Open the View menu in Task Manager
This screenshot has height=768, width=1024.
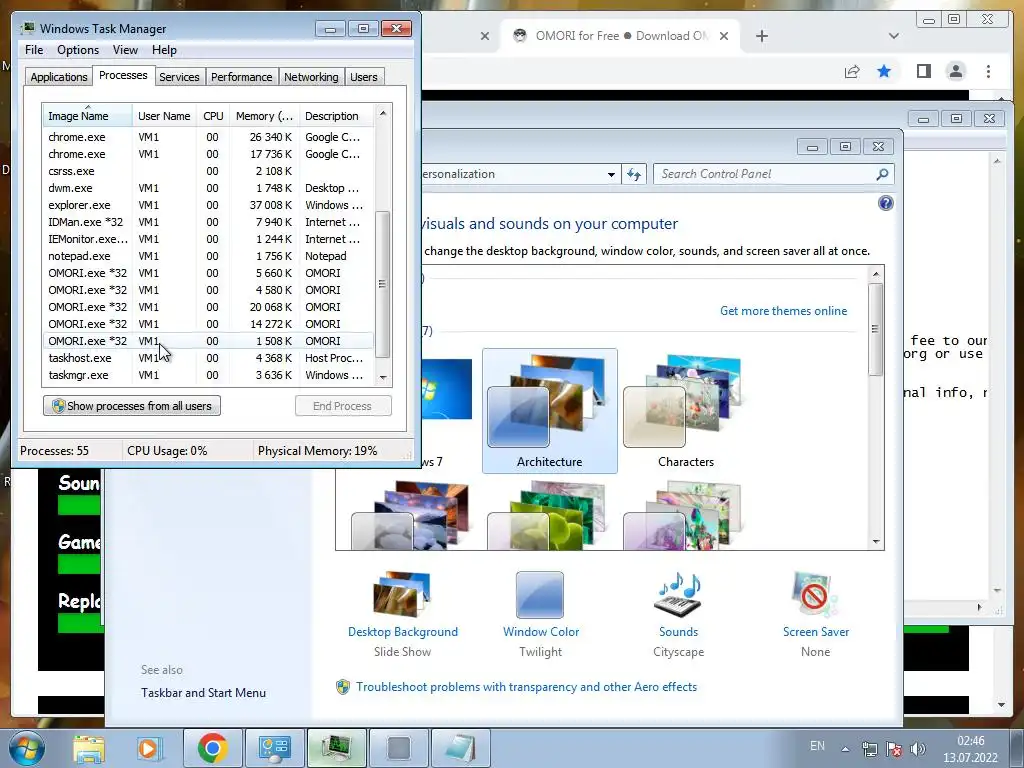(125, 50)
